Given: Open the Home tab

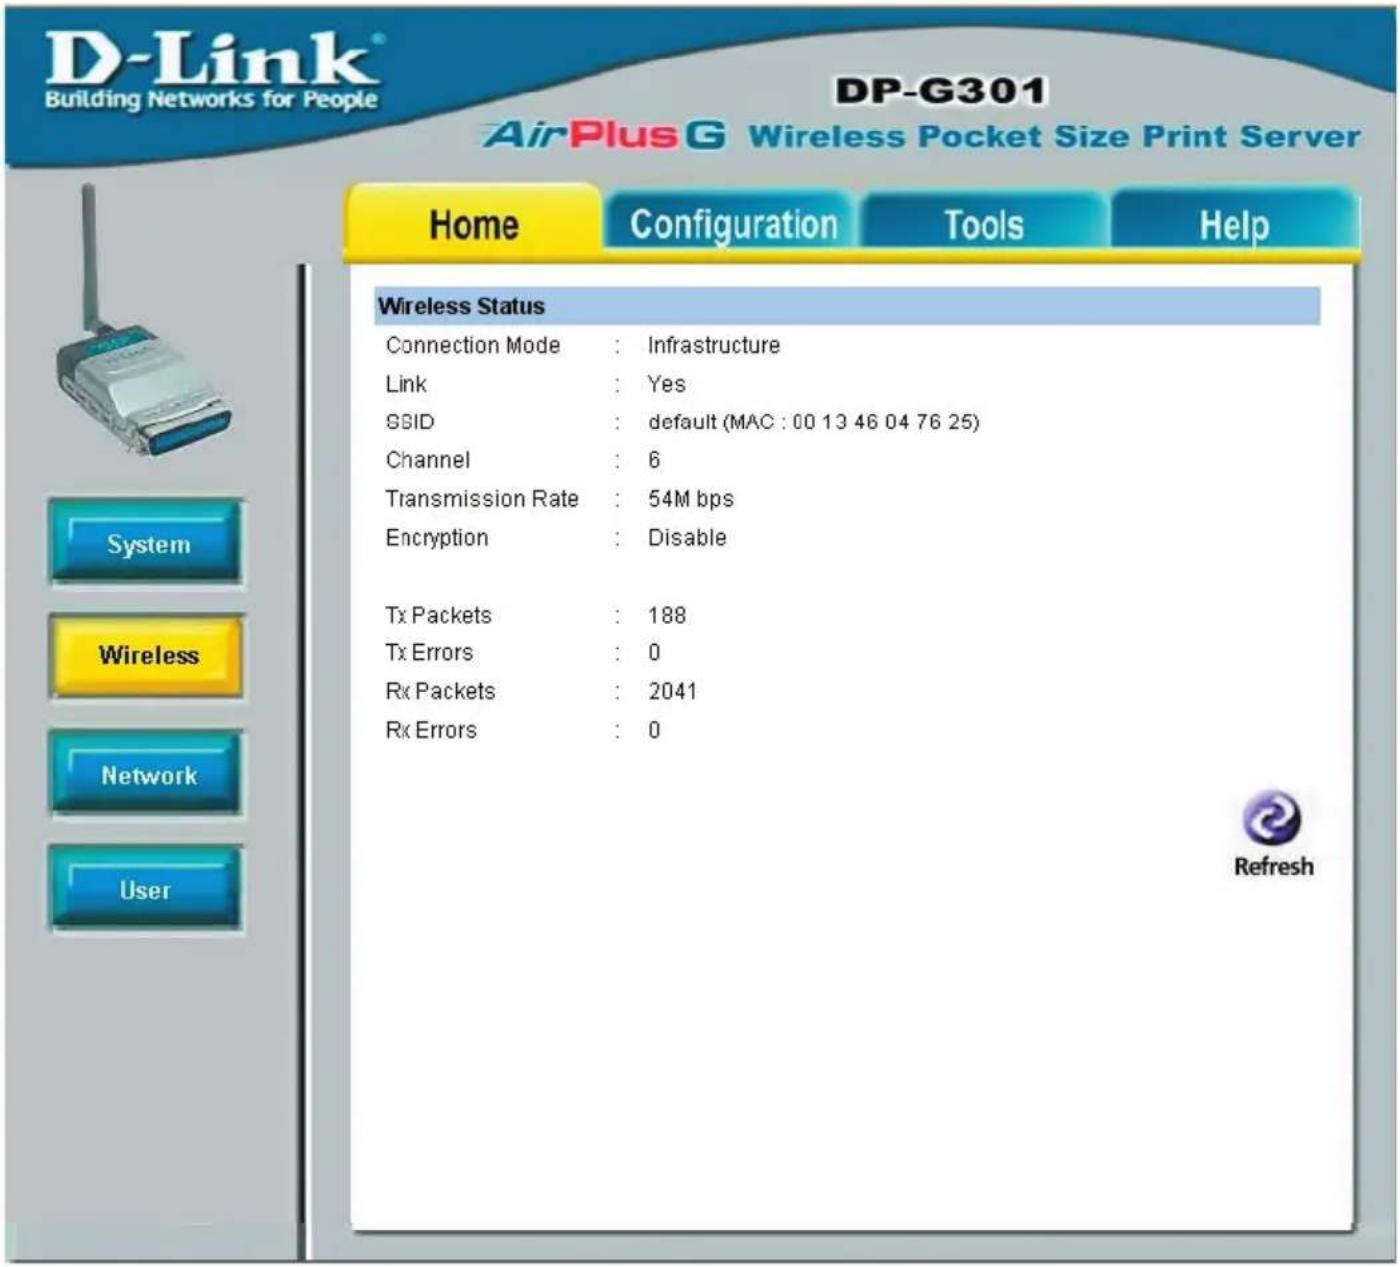Looking at the screenshot, I should point(473,224).
